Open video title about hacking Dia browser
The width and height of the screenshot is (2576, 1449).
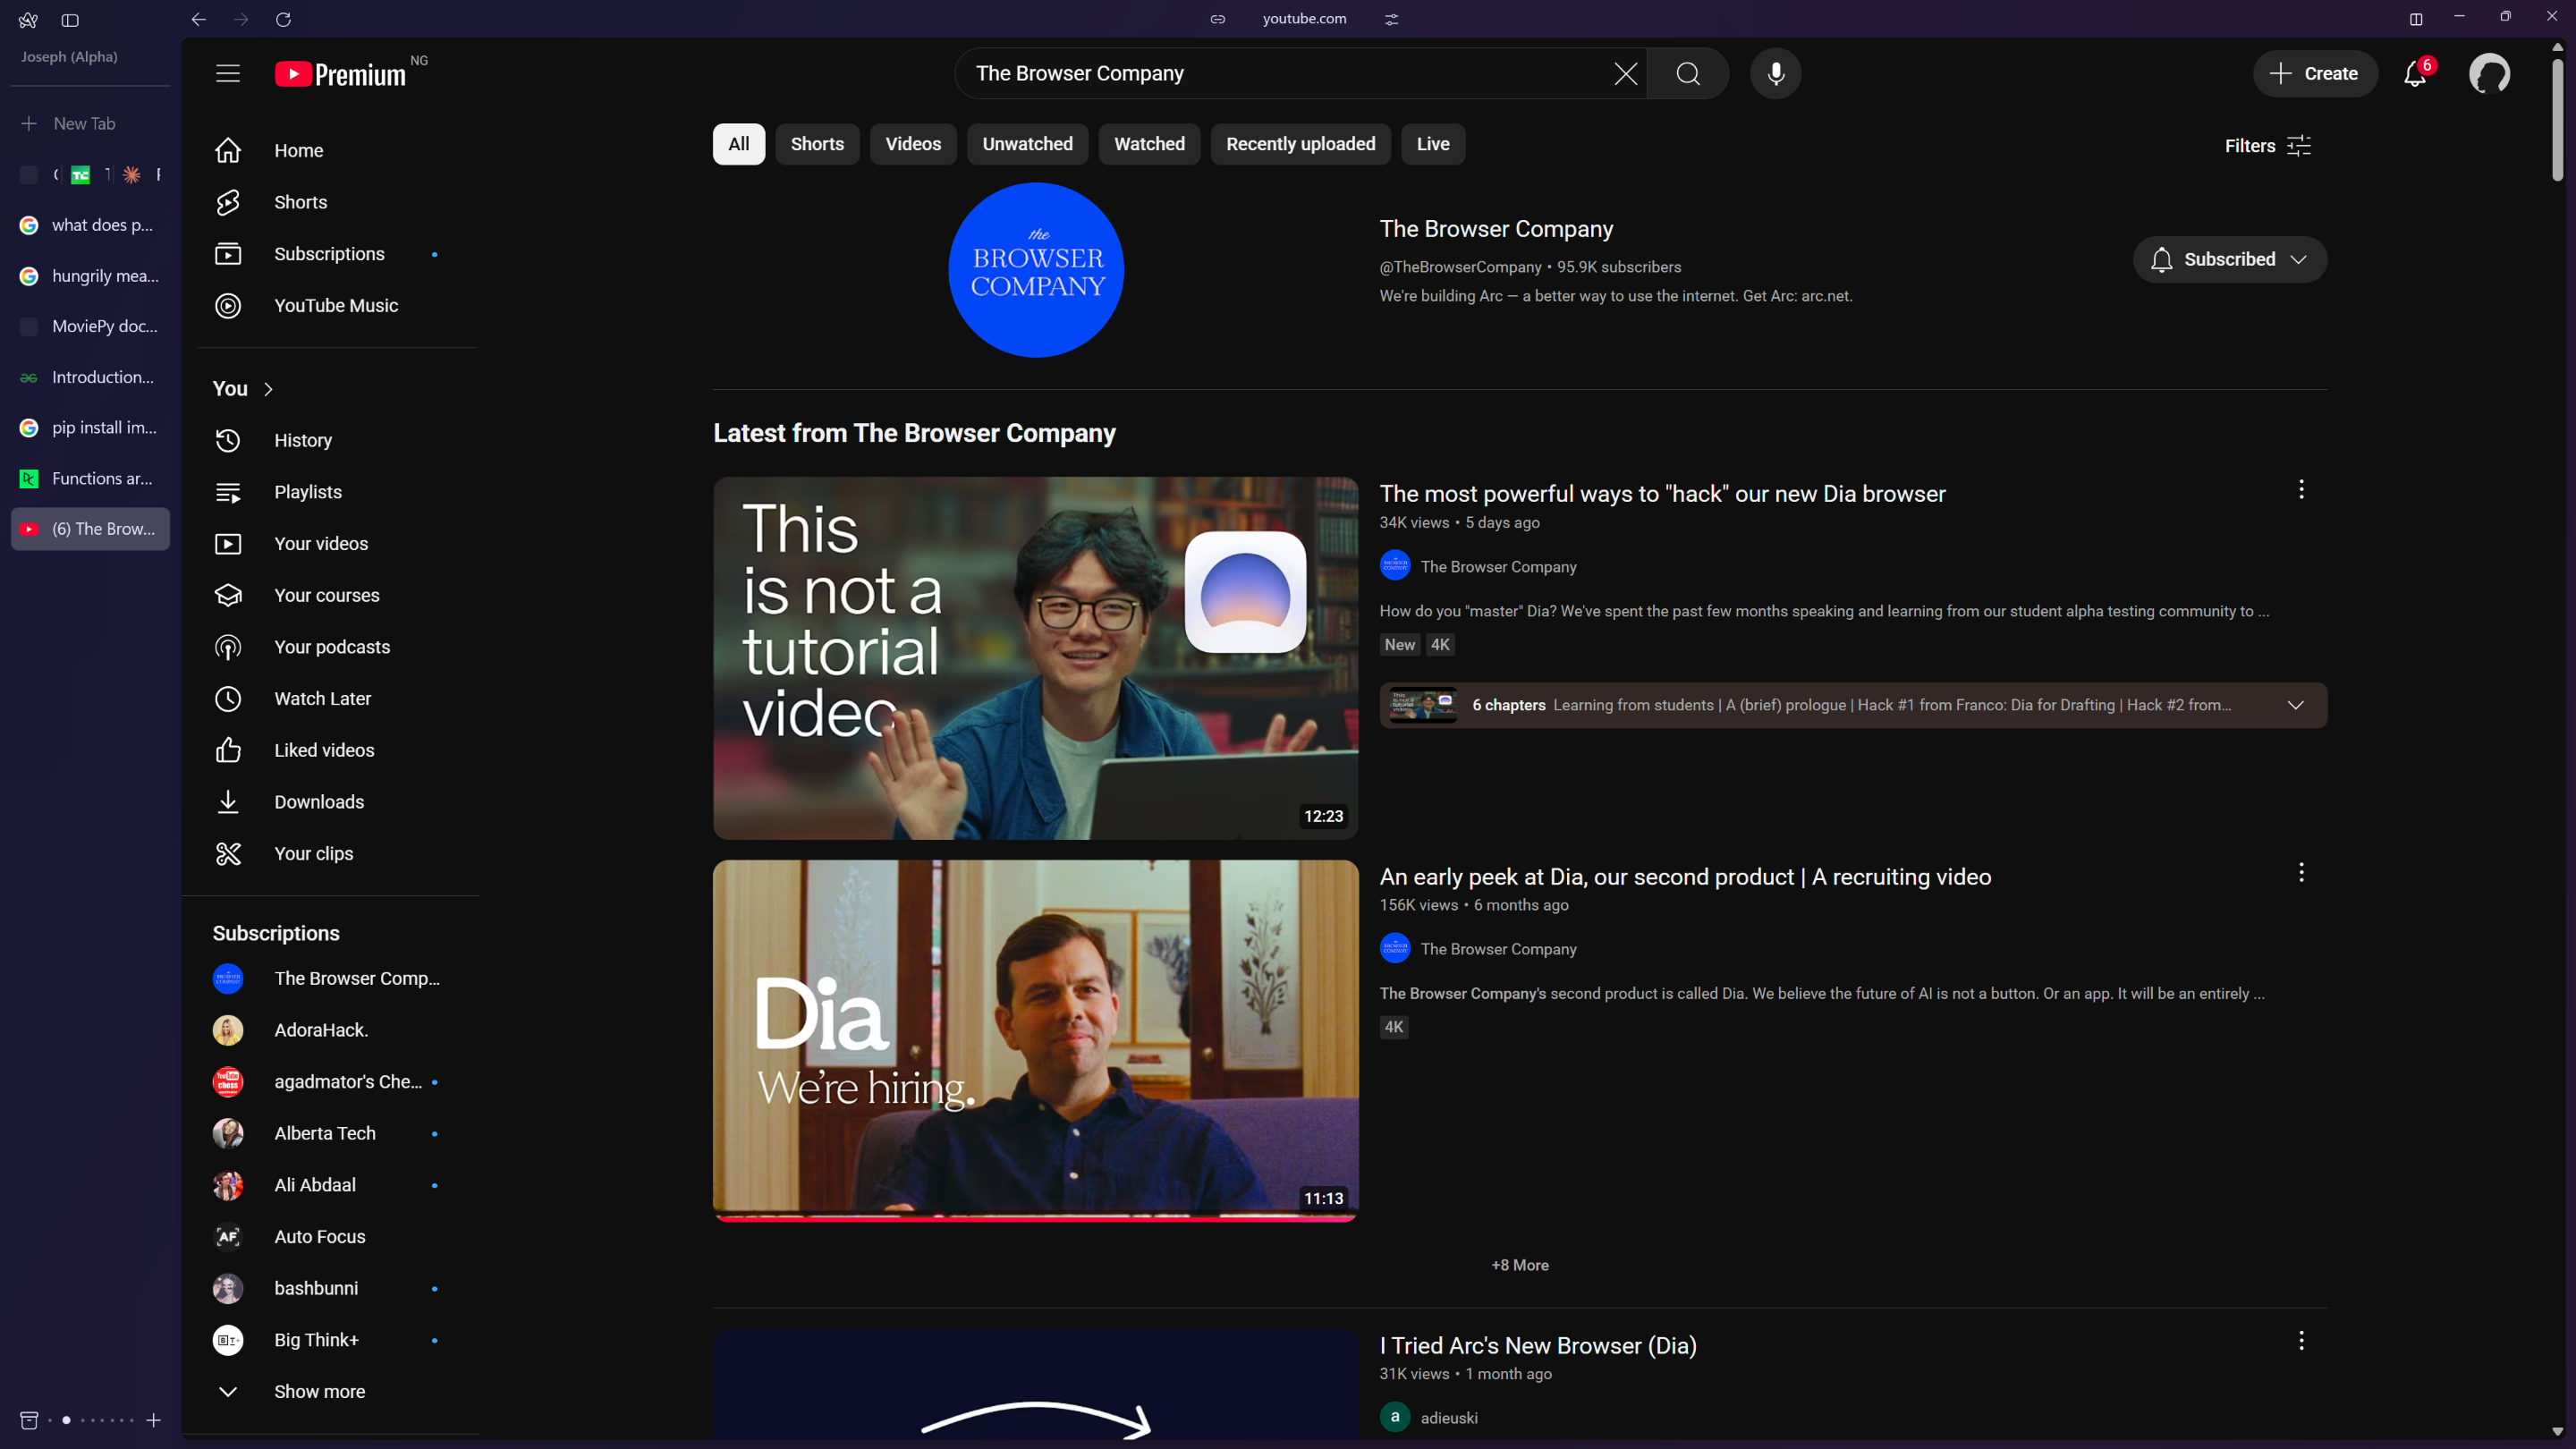tap(1662, 494)
